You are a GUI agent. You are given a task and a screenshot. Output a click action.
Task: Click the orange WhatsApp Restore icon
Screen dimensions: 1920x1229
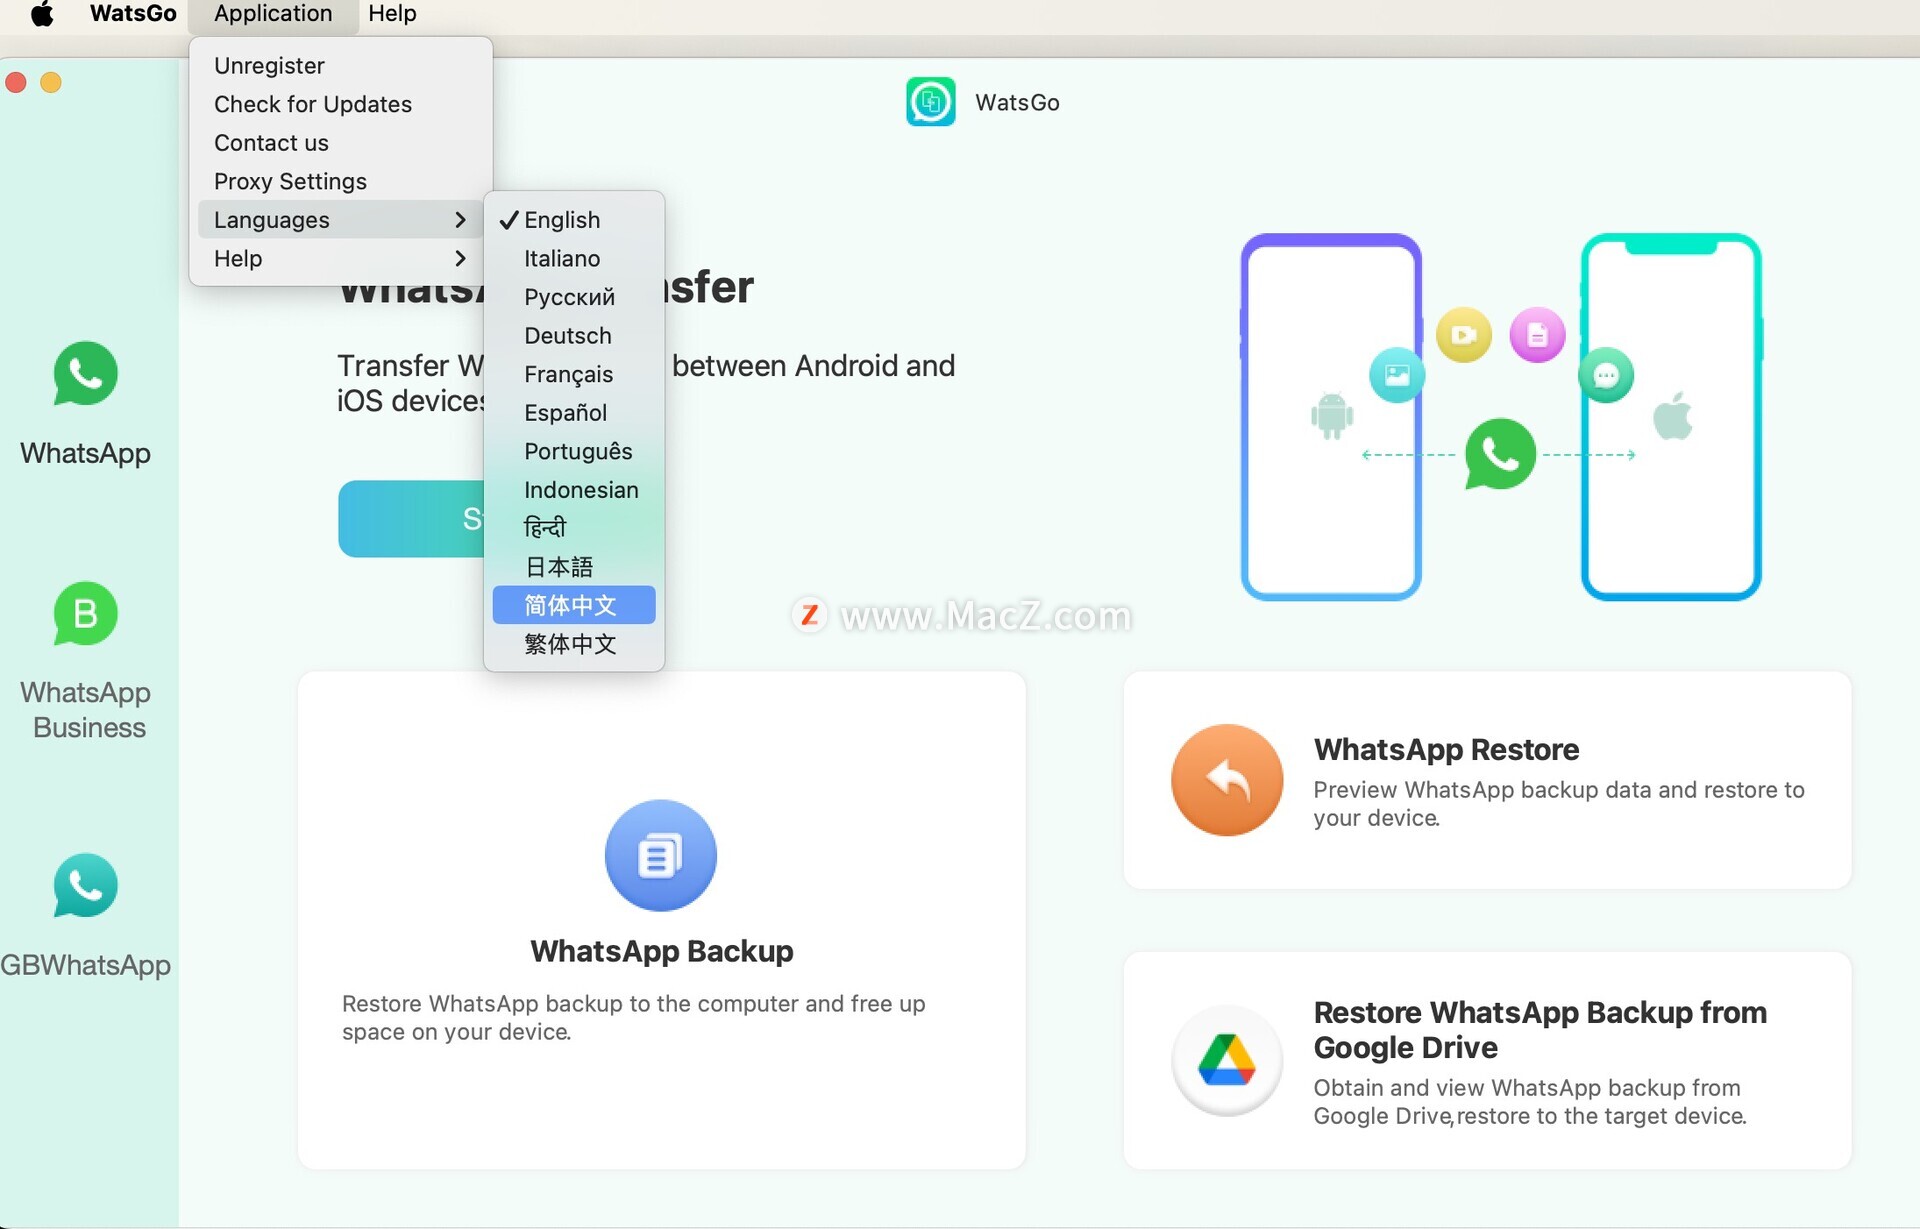[1227, 780]
